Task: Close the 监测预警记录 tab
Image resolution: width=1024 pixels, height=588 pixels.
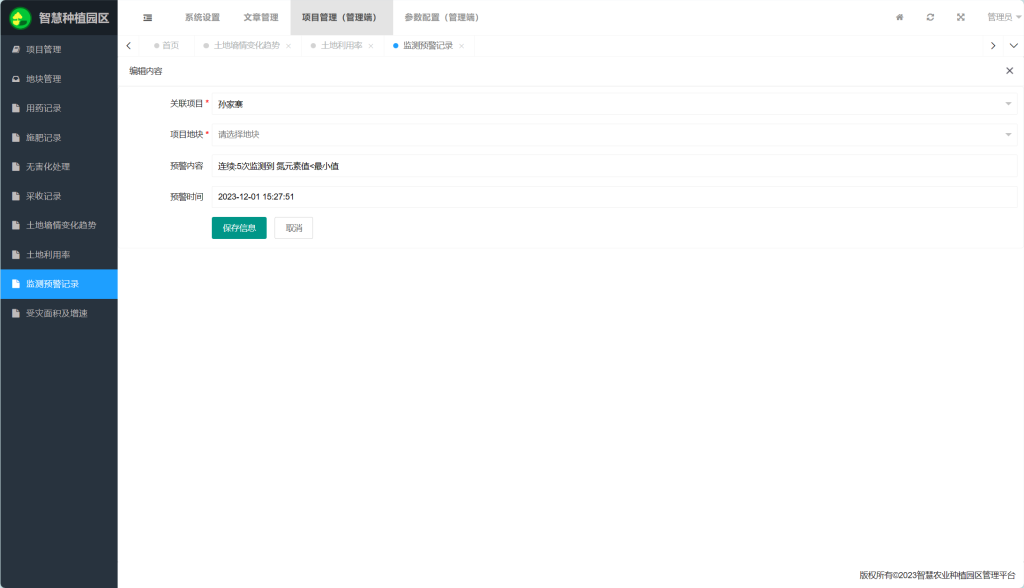Action: coord(461,46)
